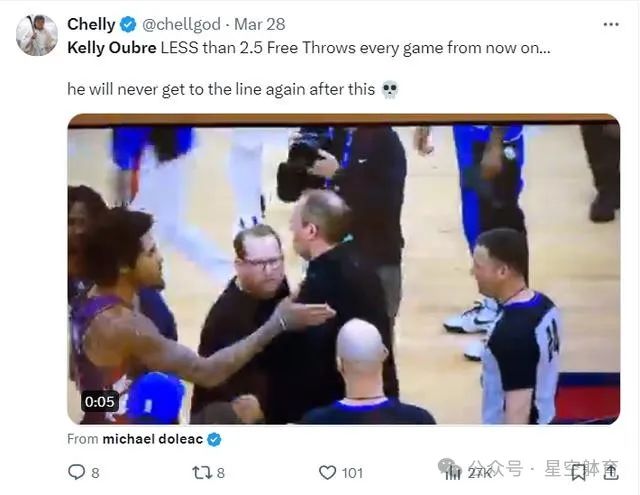Screen dimensions: 640x495
Task: Click the reply count number 8
Action: pos(95,473)
